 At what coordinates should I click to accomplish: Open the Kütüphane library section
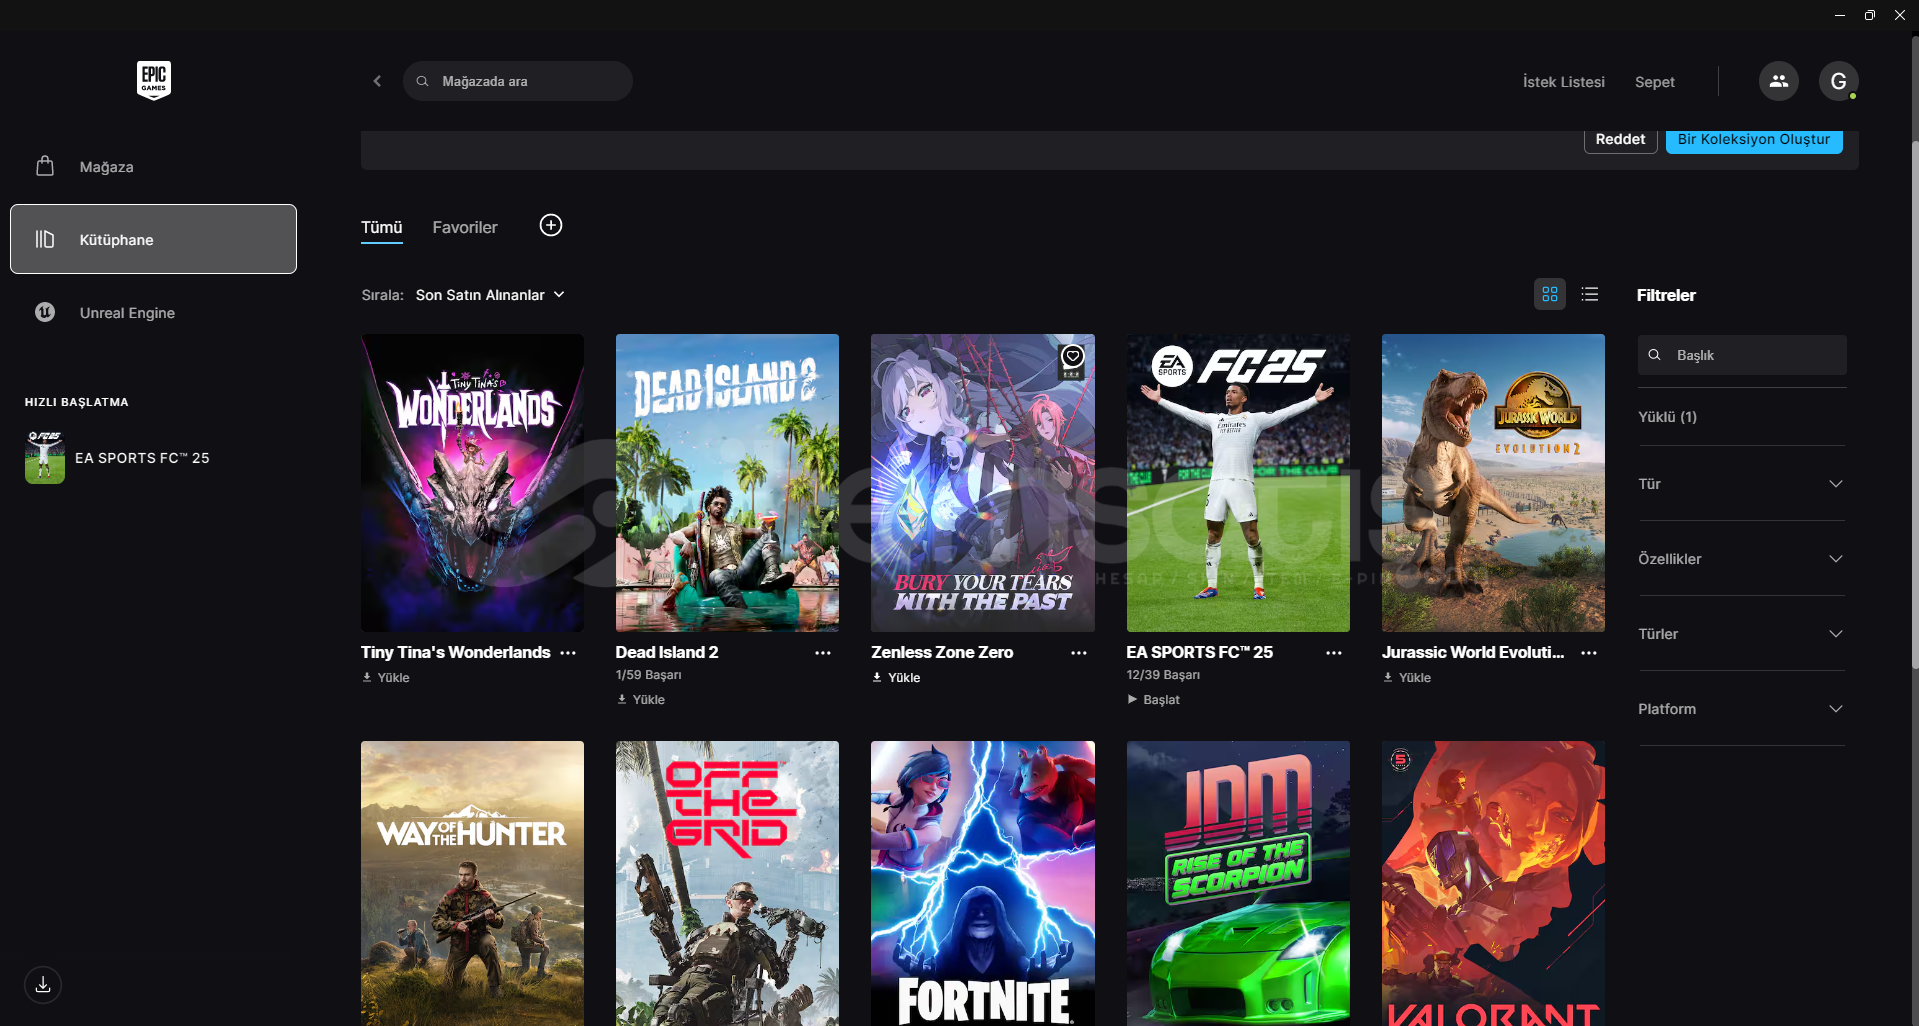pos(153,239)
